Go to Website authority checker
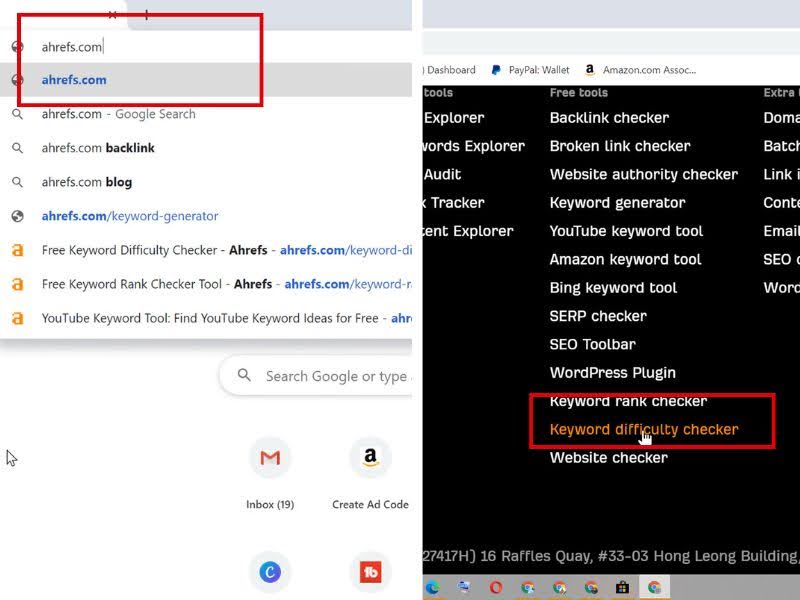Image resolution: width=800 pixels, height=600 pixels. [644, 174]
